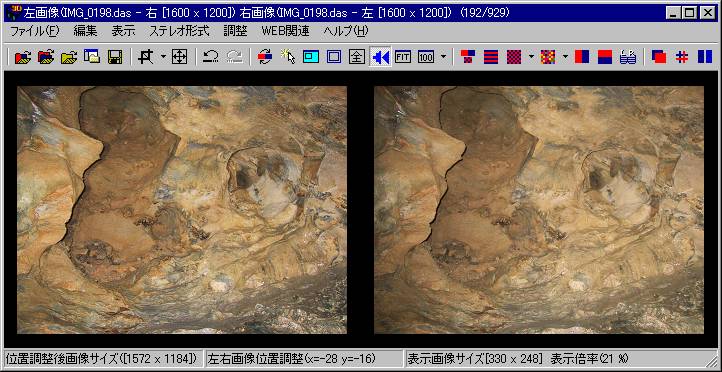
Task: Open the ファイル(F) menu
Action: pyautogui.click(x=35, y=31)
